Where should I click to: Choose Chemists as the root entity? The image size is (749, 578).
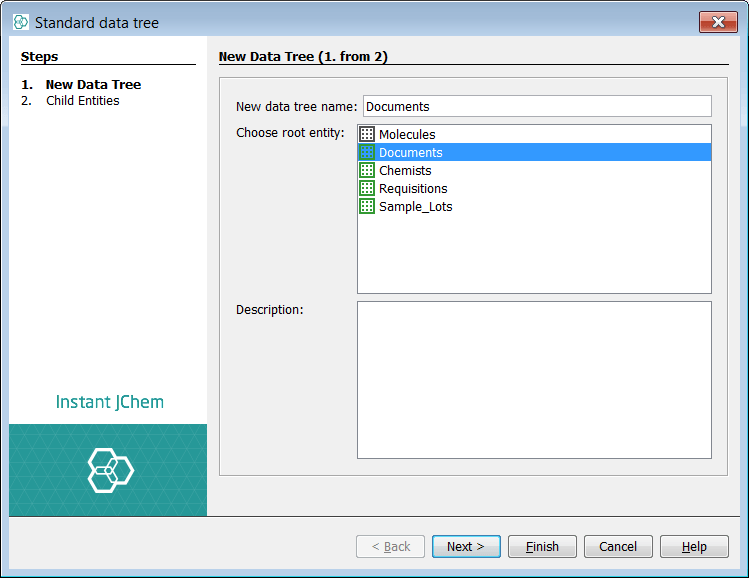point(405,170)
